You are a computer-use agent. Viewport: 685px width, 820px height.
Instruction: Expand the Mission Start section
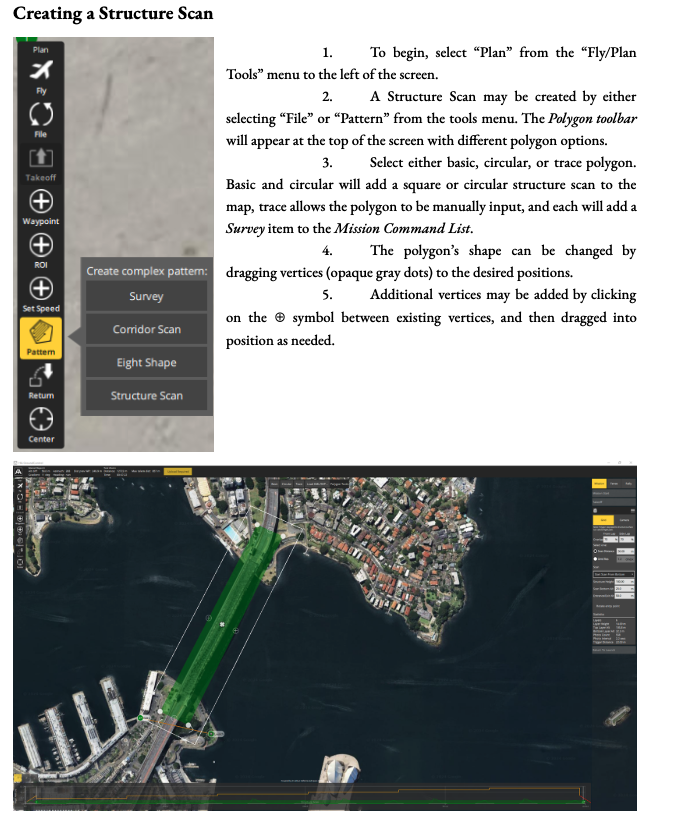pos(614,493)
